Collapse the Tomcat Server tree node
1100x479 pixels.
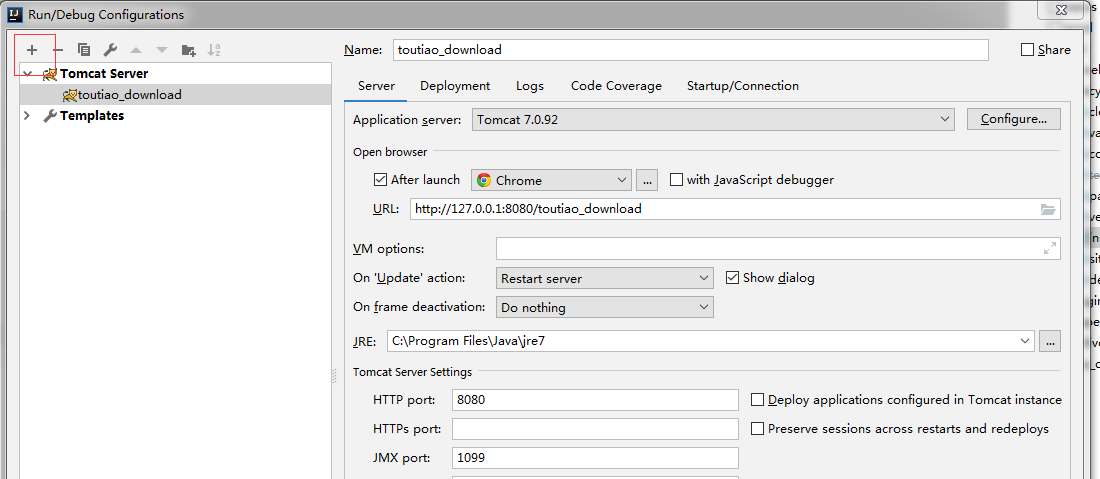coord(27,74)
